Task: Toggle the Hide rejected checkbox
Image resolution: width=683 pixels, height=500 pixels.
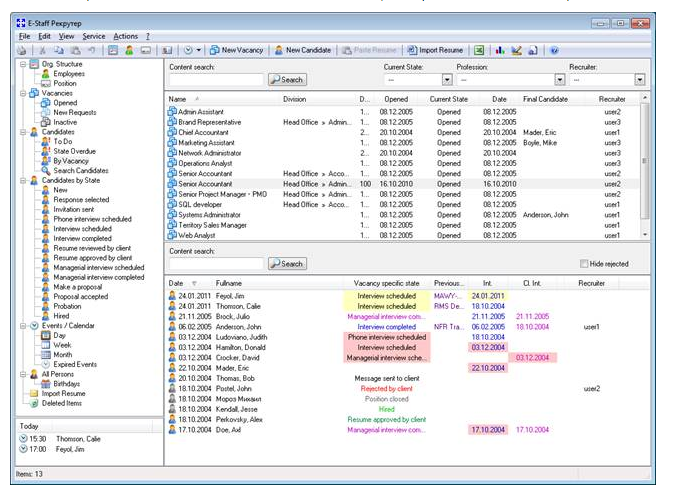Action: 584,264
